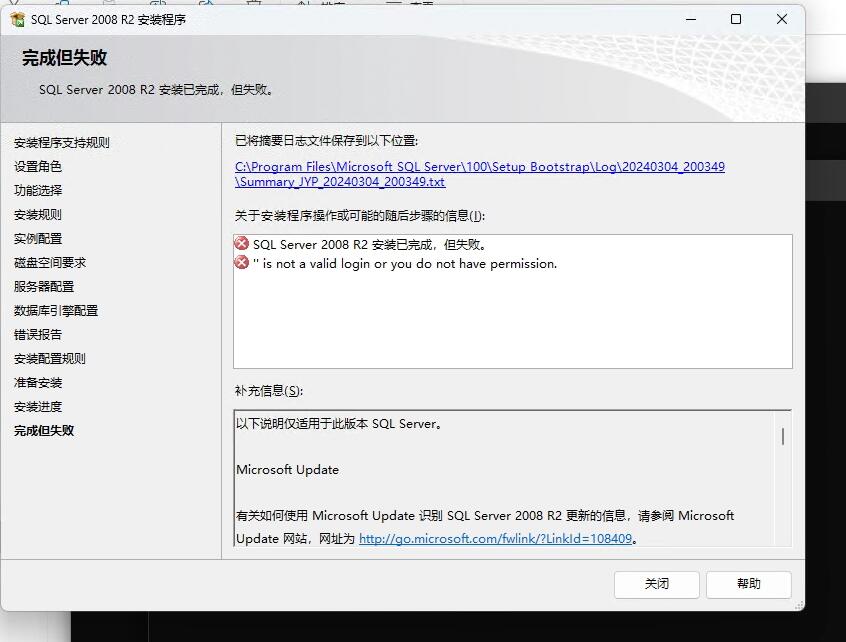Click the SQL Server setup title bar icon
The image size is (846, 642).
17,20
